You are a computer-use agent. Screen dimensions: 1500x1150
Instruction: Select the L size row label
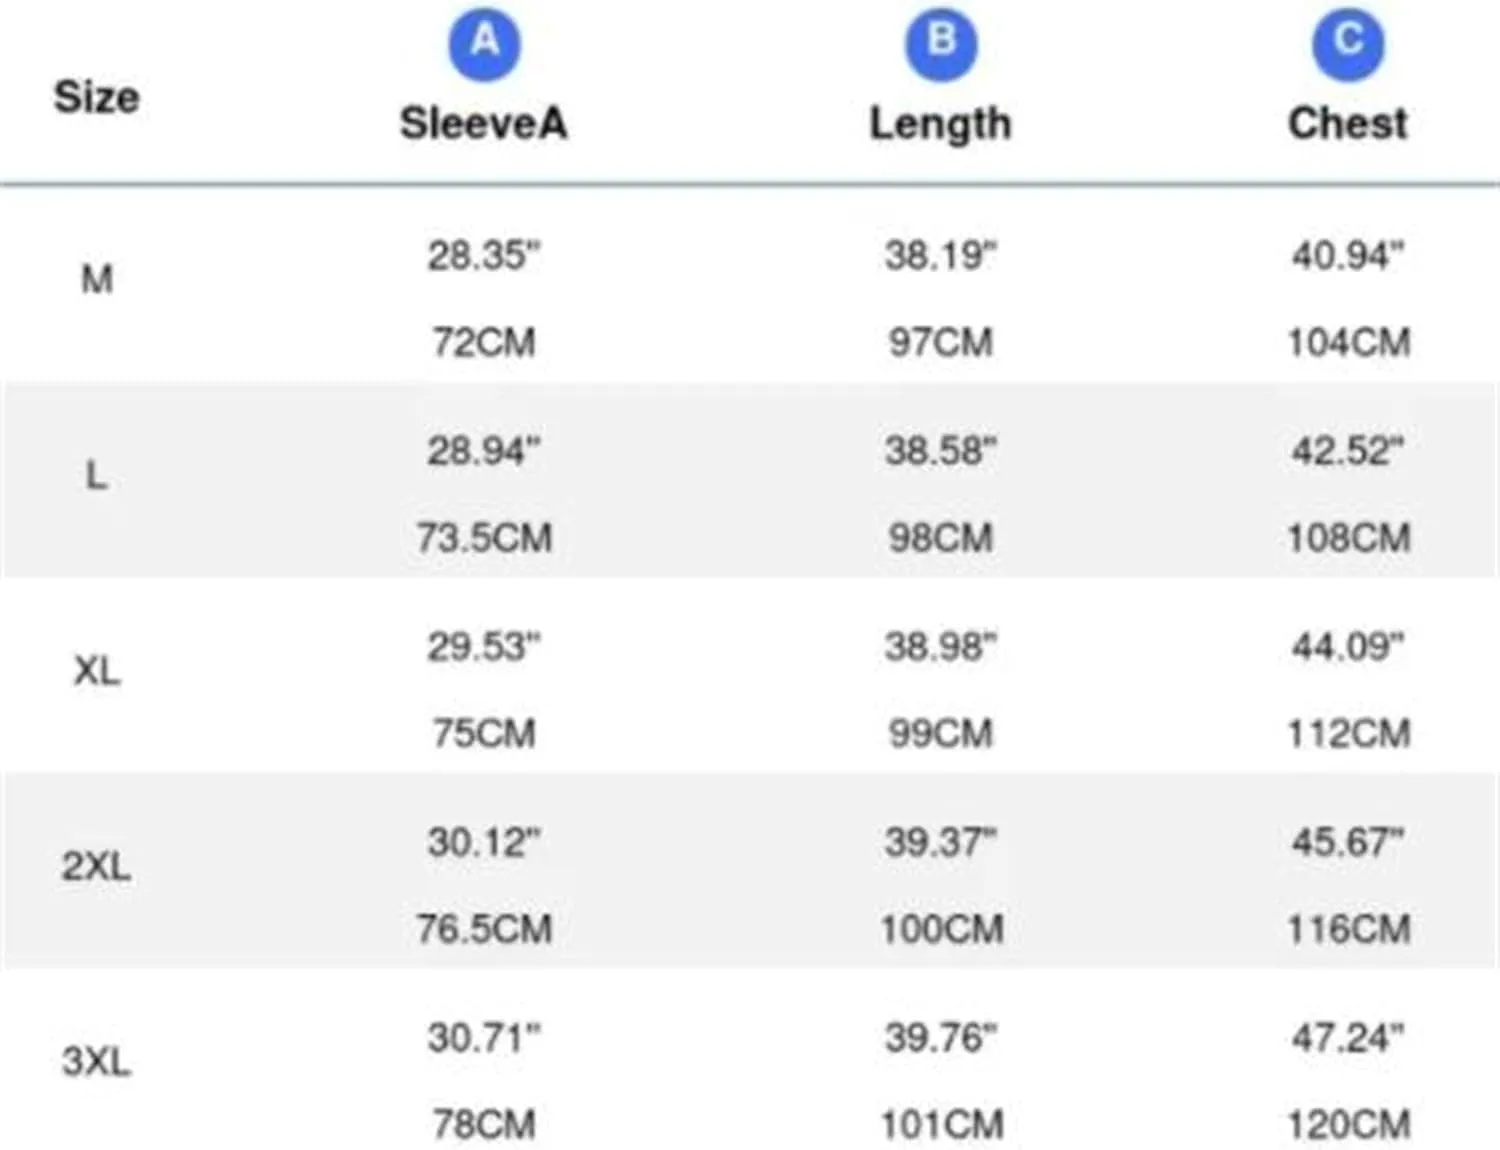click(x=96, y=475)
